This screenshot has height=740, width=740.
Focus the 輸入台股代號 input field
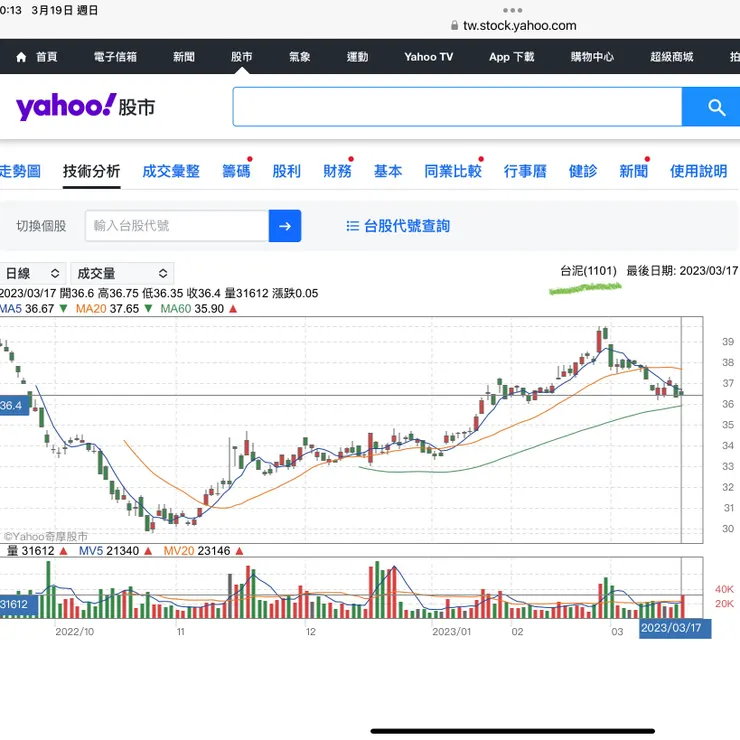[177, 226]
